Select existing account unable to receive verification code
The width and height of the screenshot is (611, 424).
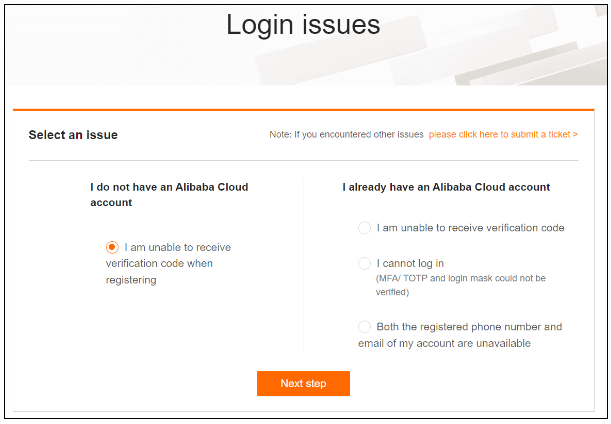click(365, 228)
